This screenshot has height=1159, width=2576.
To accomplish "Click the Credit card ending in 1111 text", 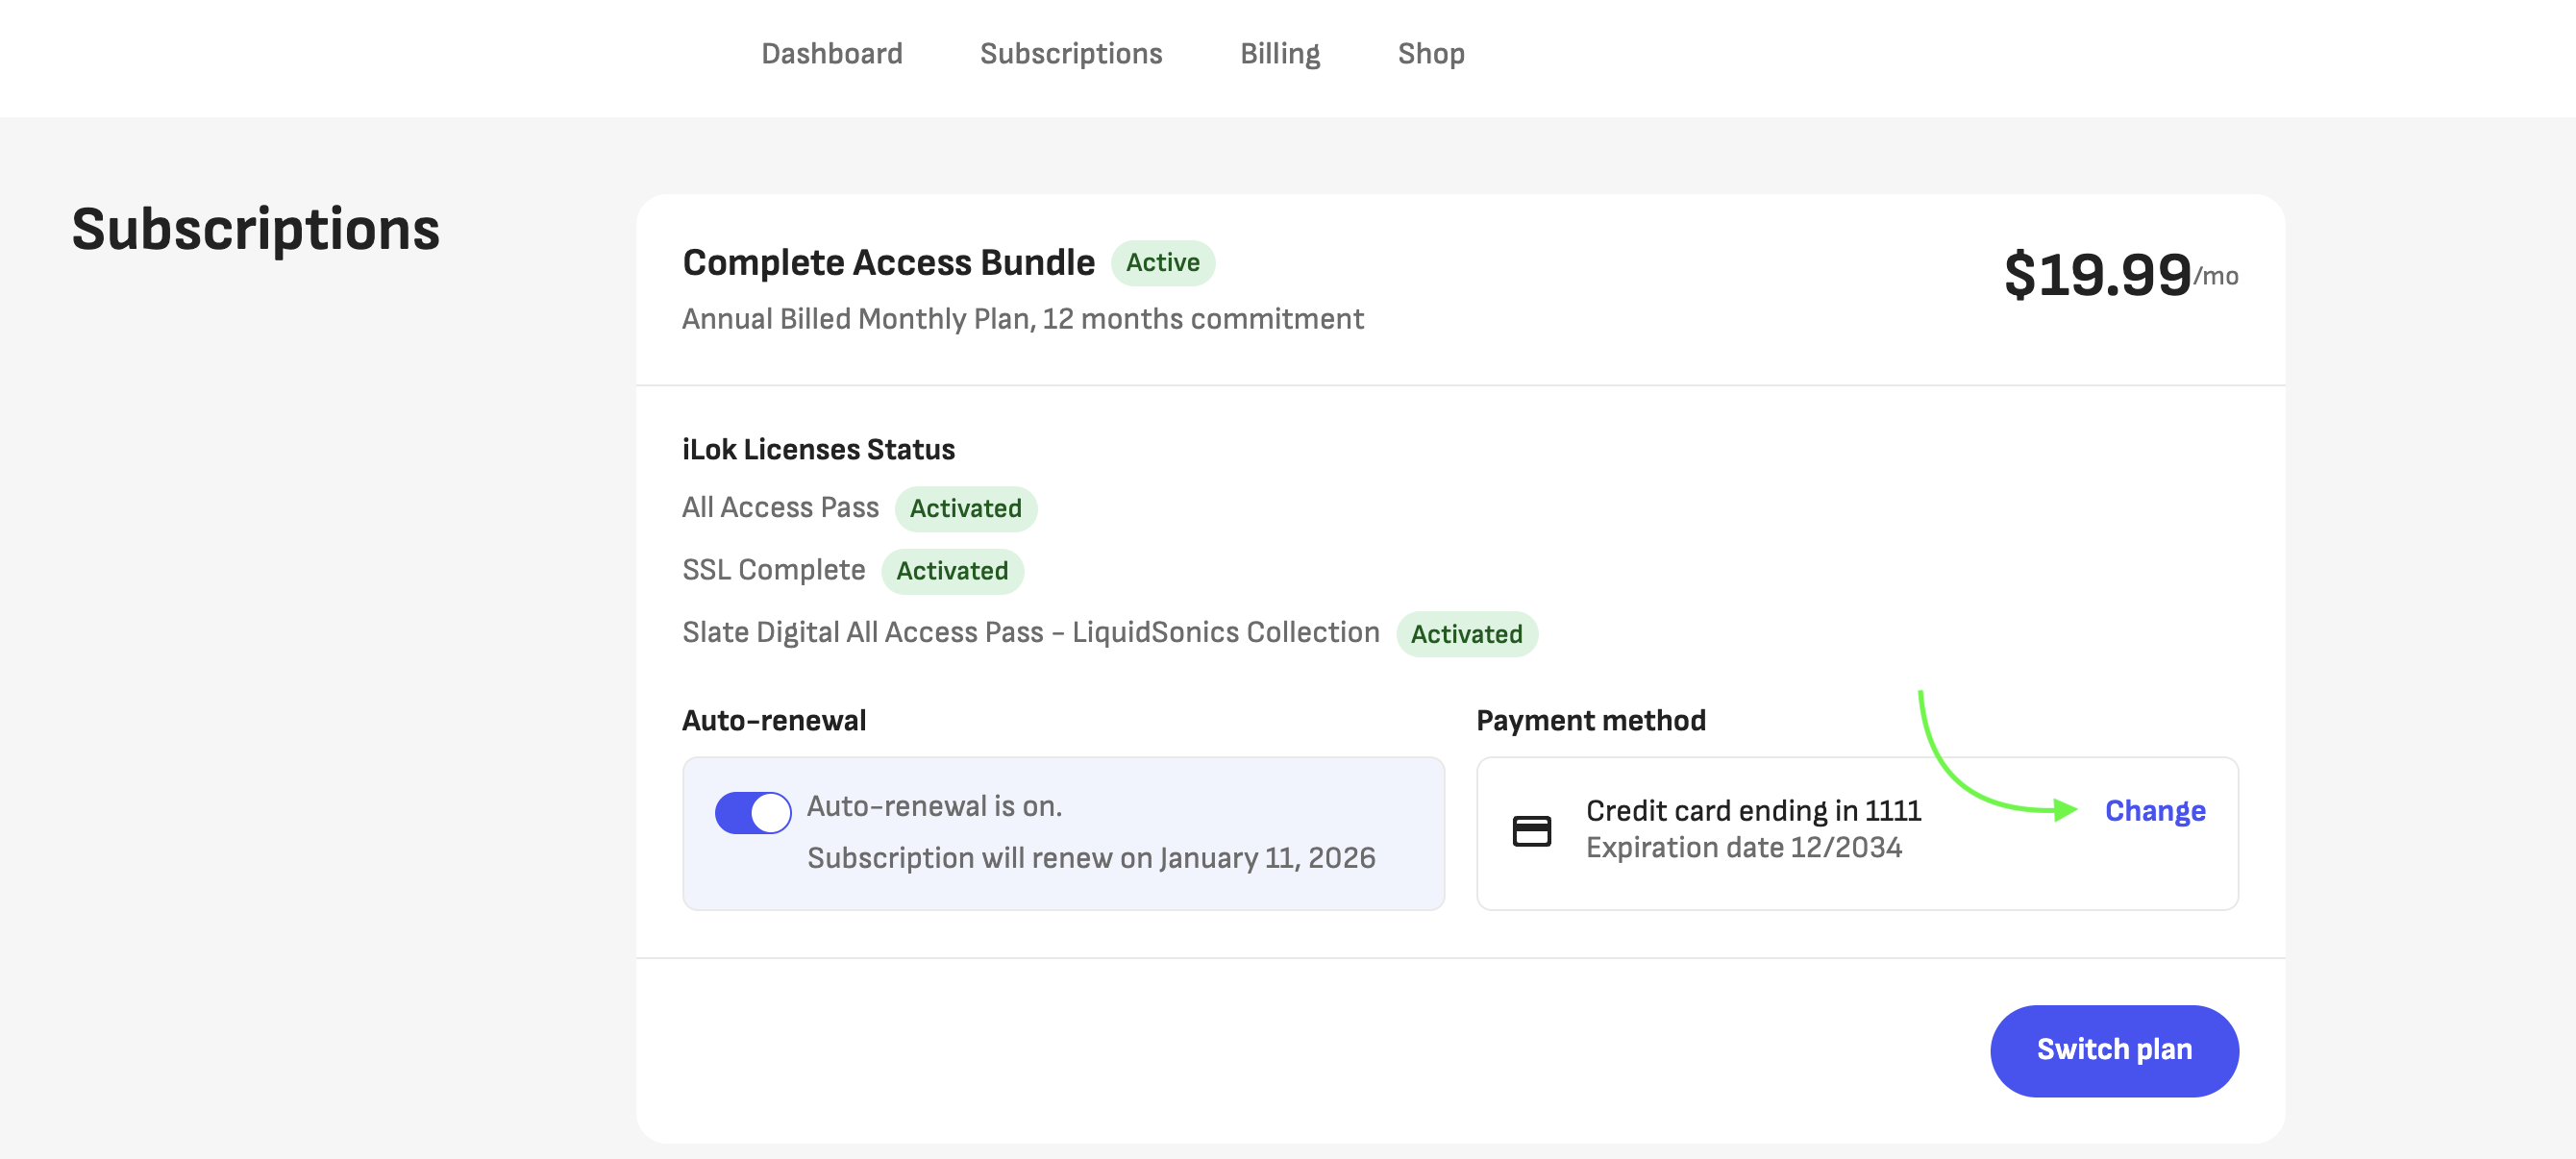I will click(x=1752, y=810).
